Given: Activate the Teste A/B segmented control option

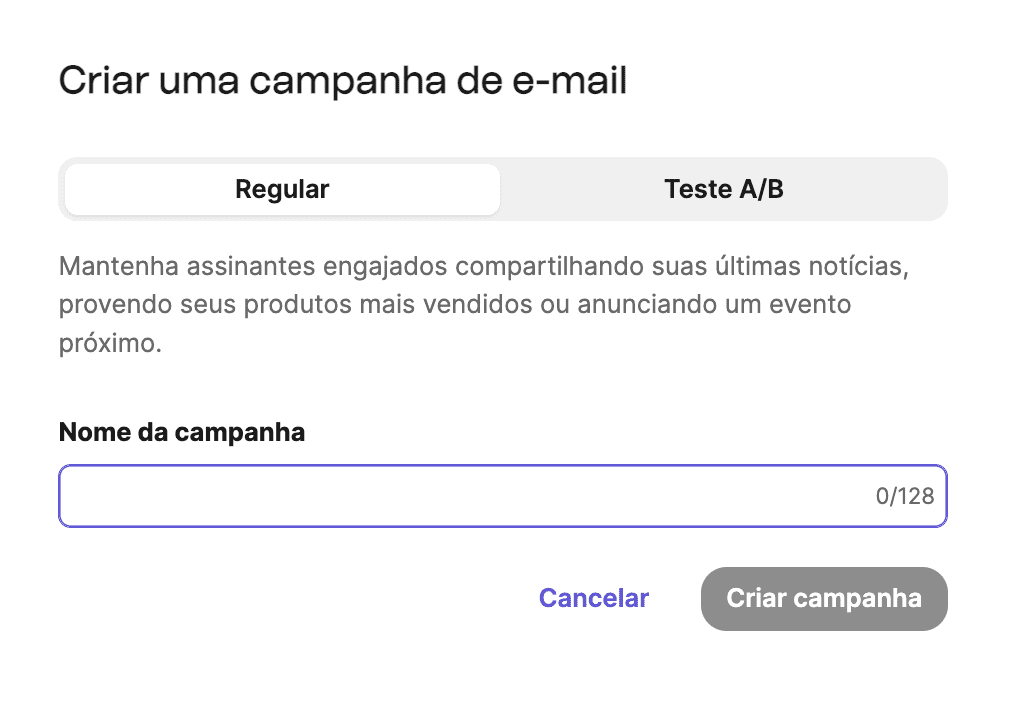Looking at the screenshot, I should click(x=723, y=189).
